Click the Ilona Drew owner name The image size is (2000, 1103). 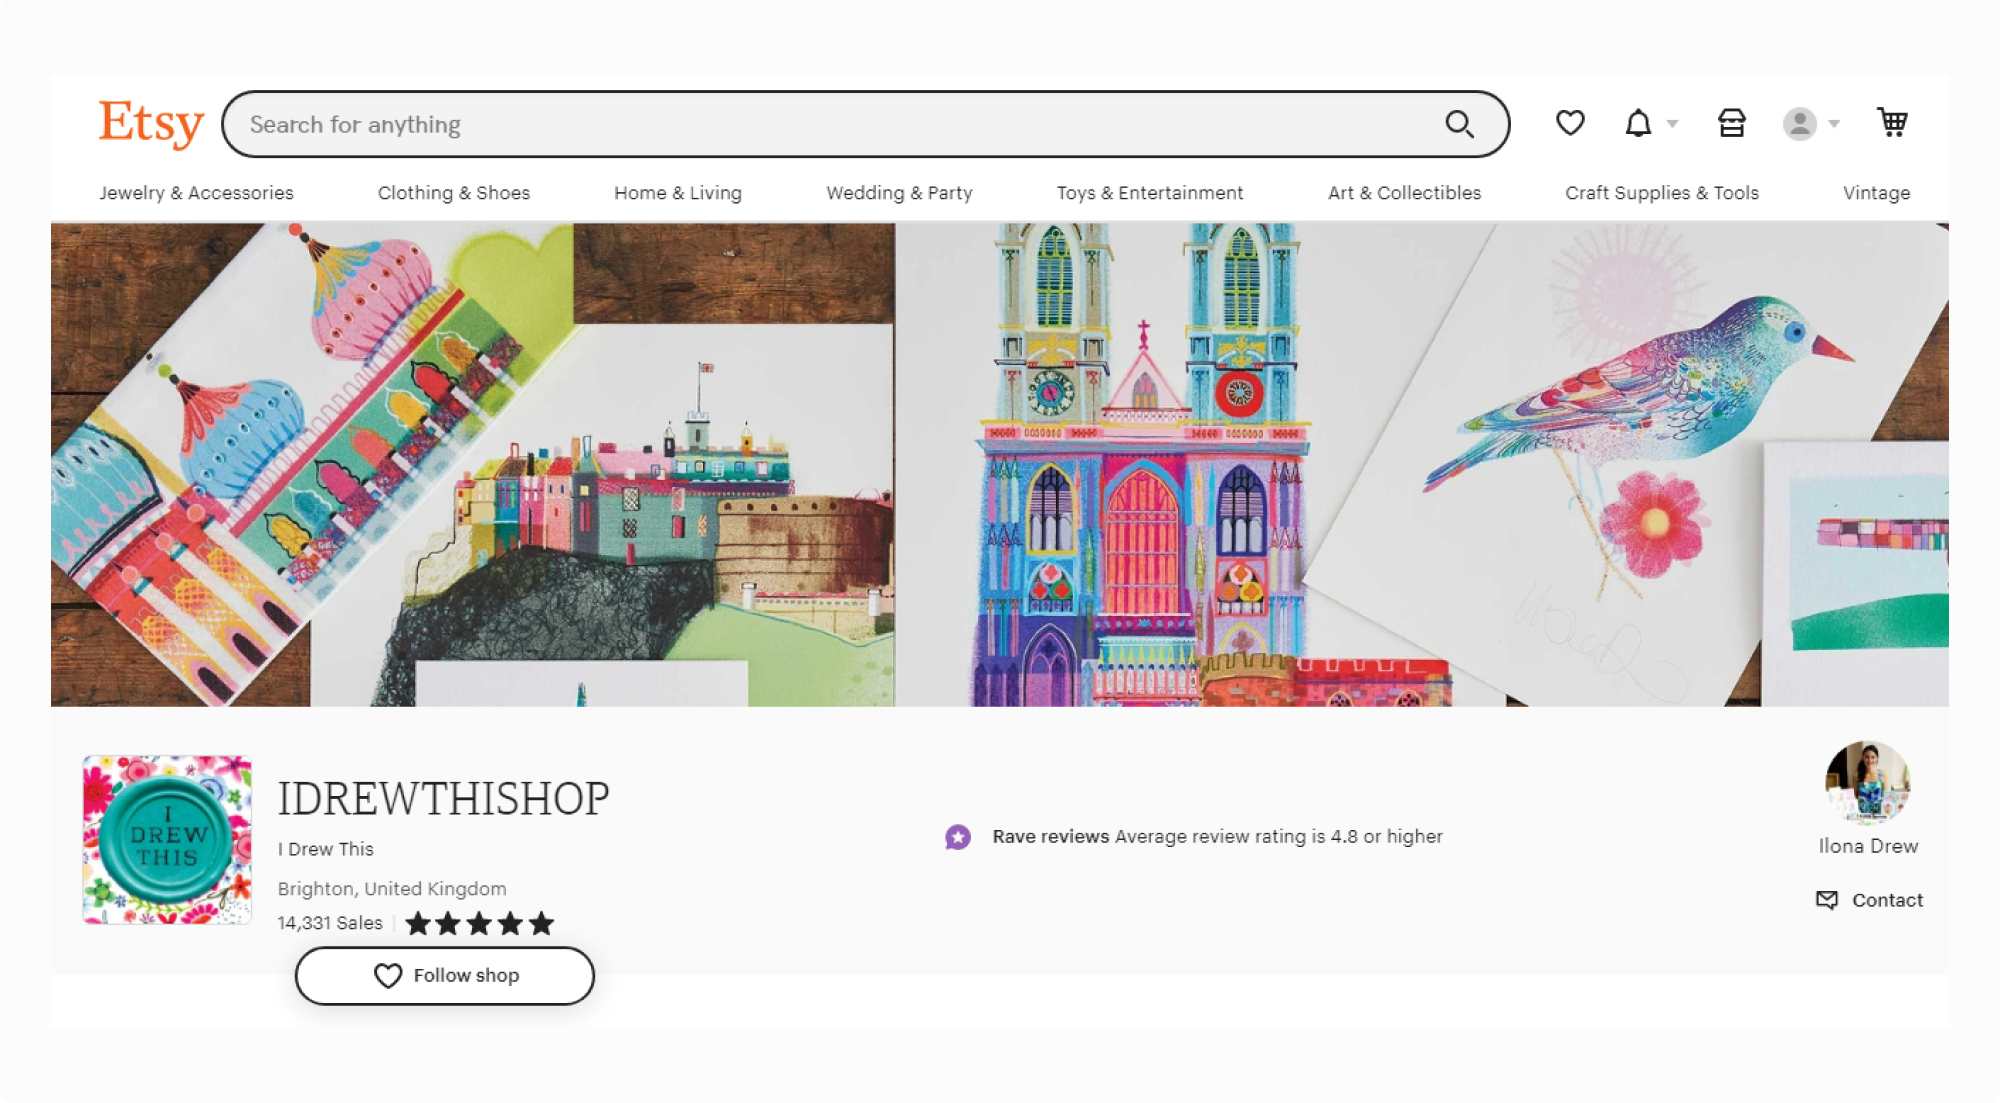pos(1868,846)
